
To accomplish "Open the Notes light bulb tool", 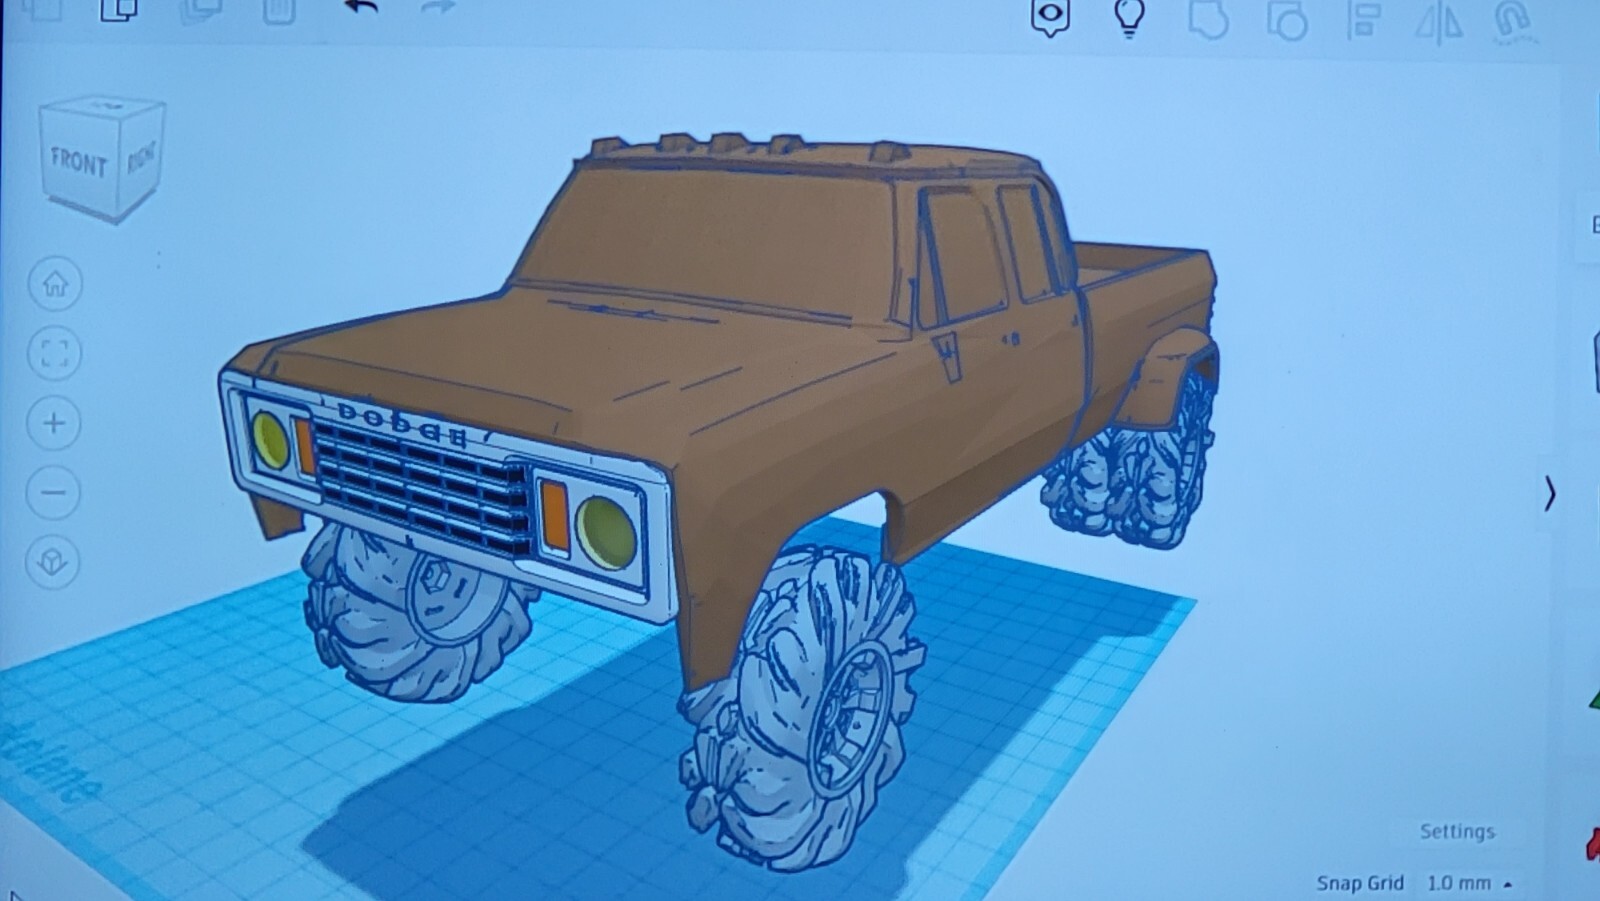I will pyautogui.click(x=1129, y=17).
